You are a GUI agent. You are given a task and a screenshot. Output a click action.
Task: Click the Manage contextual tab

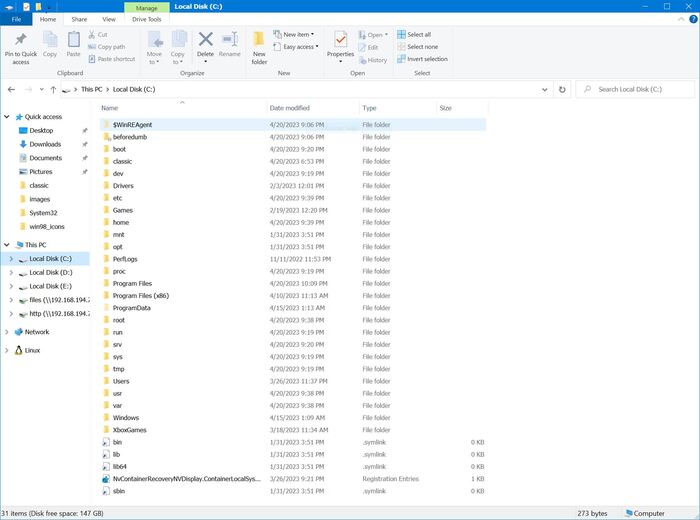(x=146, y=7)
